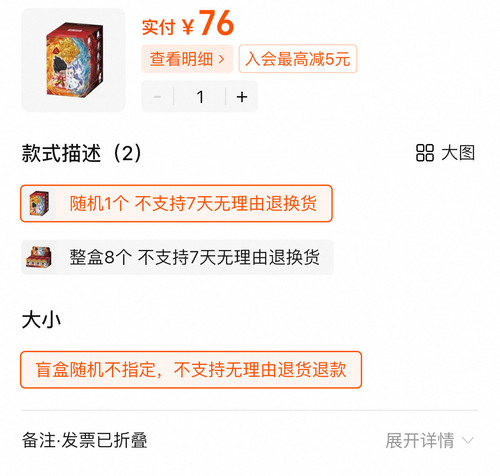Click the quantity number field showing 1

pyautogui.click(x=200, y=97)
